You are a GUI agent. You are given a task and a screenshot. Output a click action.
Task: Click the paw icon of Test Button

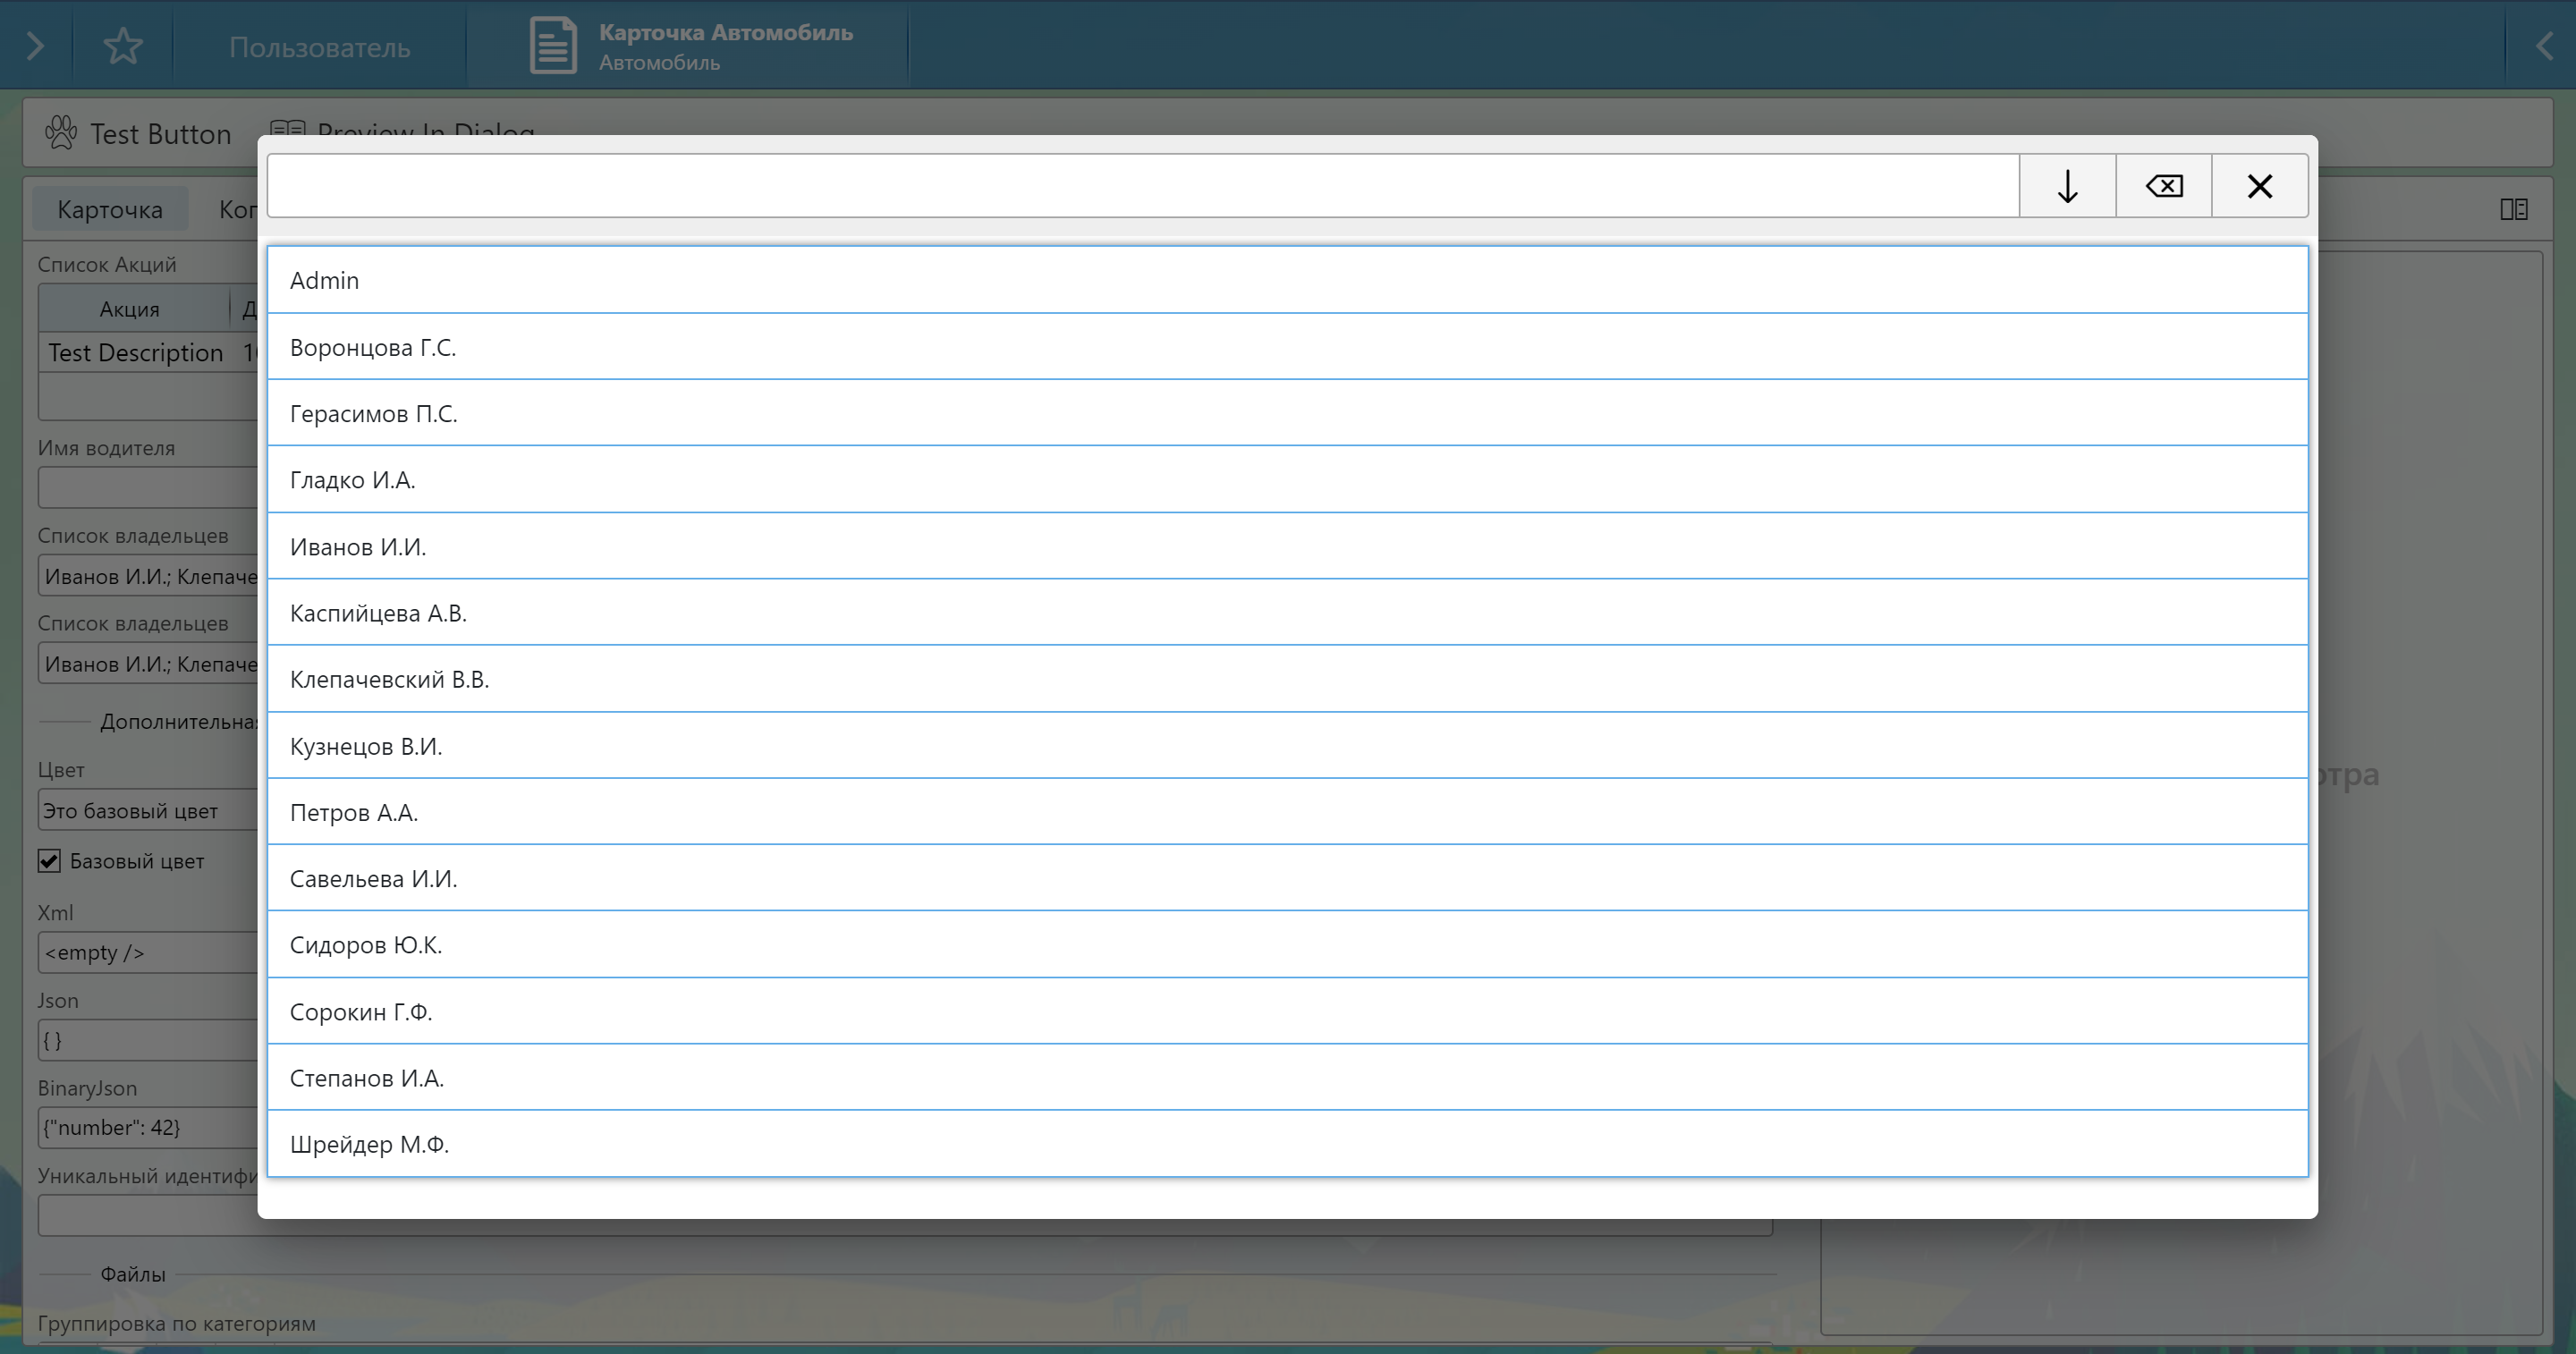click(x=61, y=133)
